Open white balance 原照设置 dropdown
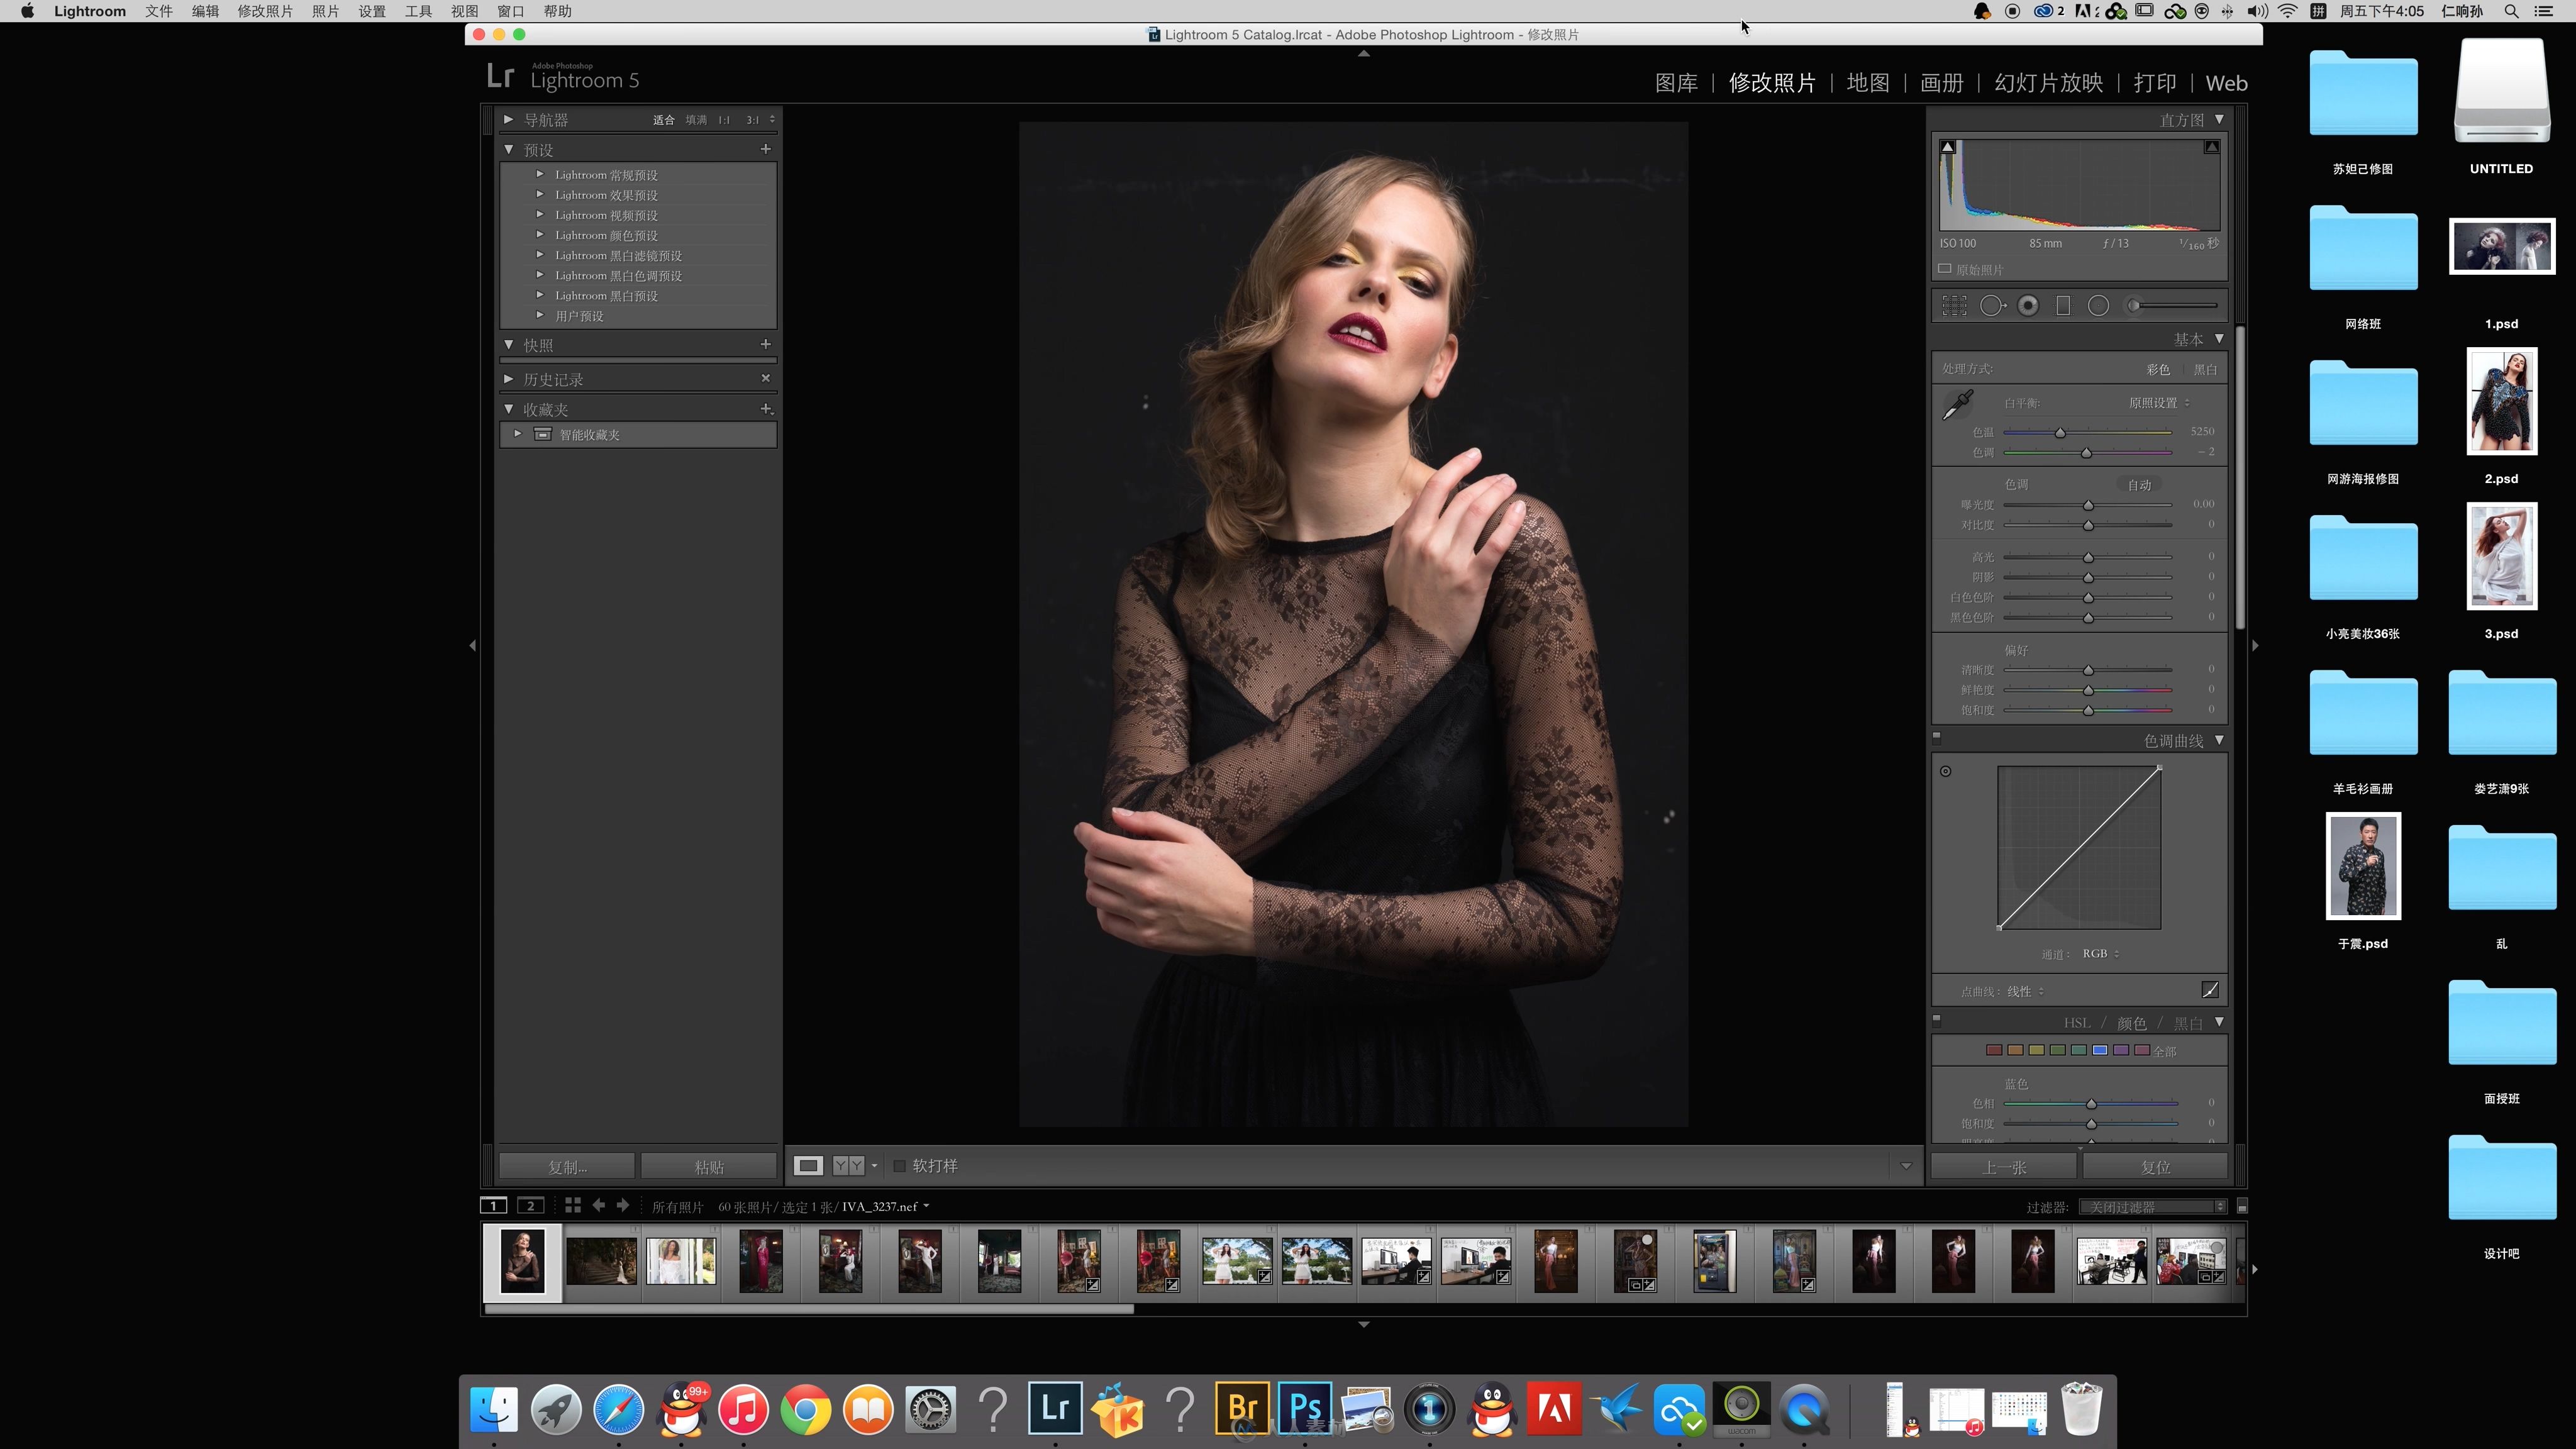 click(x=2159, y=403)
